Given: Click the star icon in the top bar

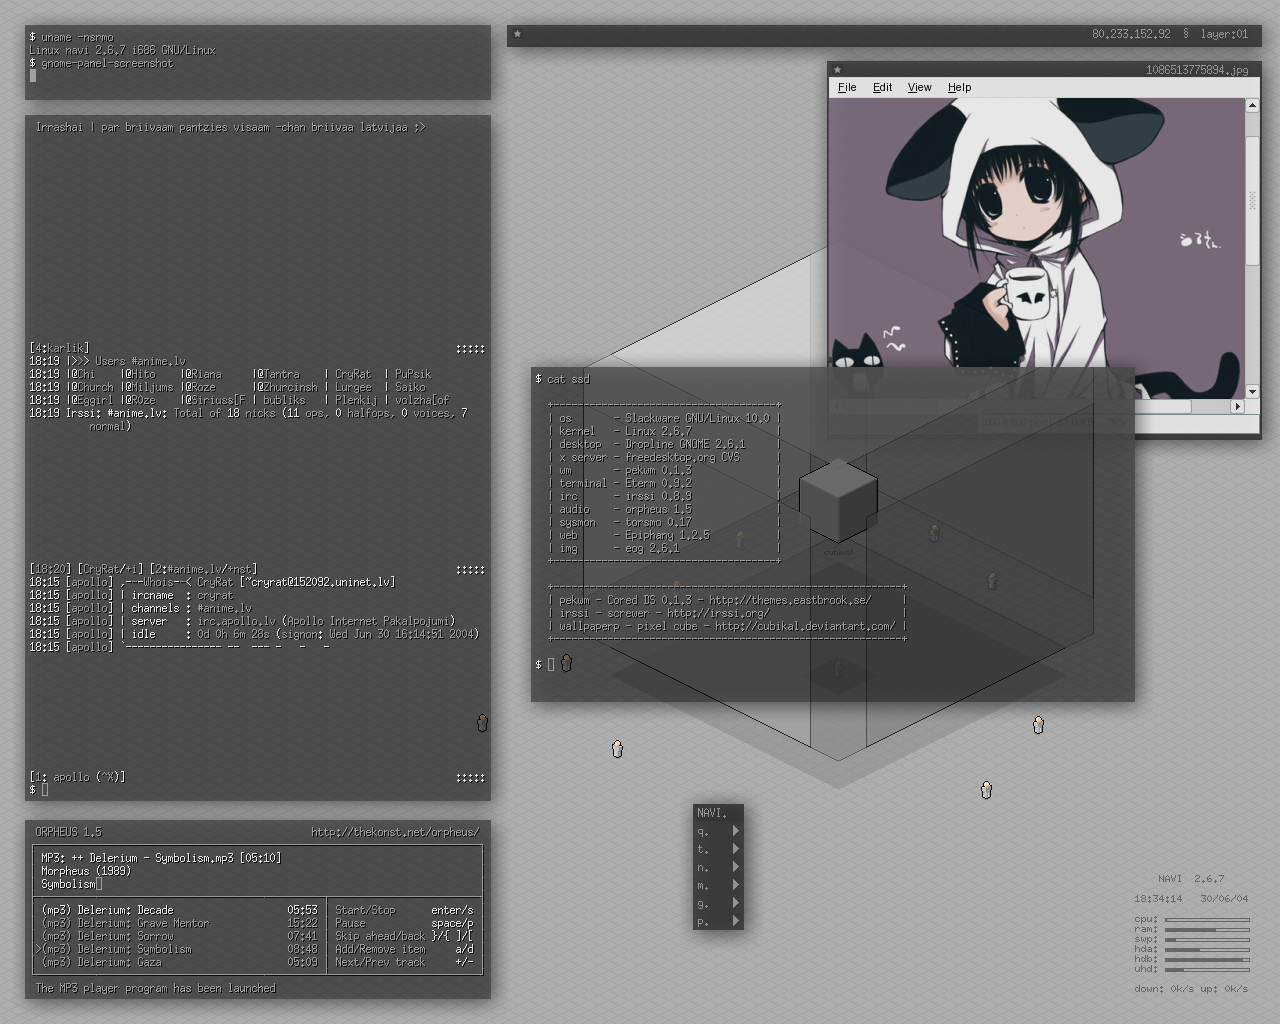Looking at the screenshot, I should pyautogui.click(x=517, y=34).
